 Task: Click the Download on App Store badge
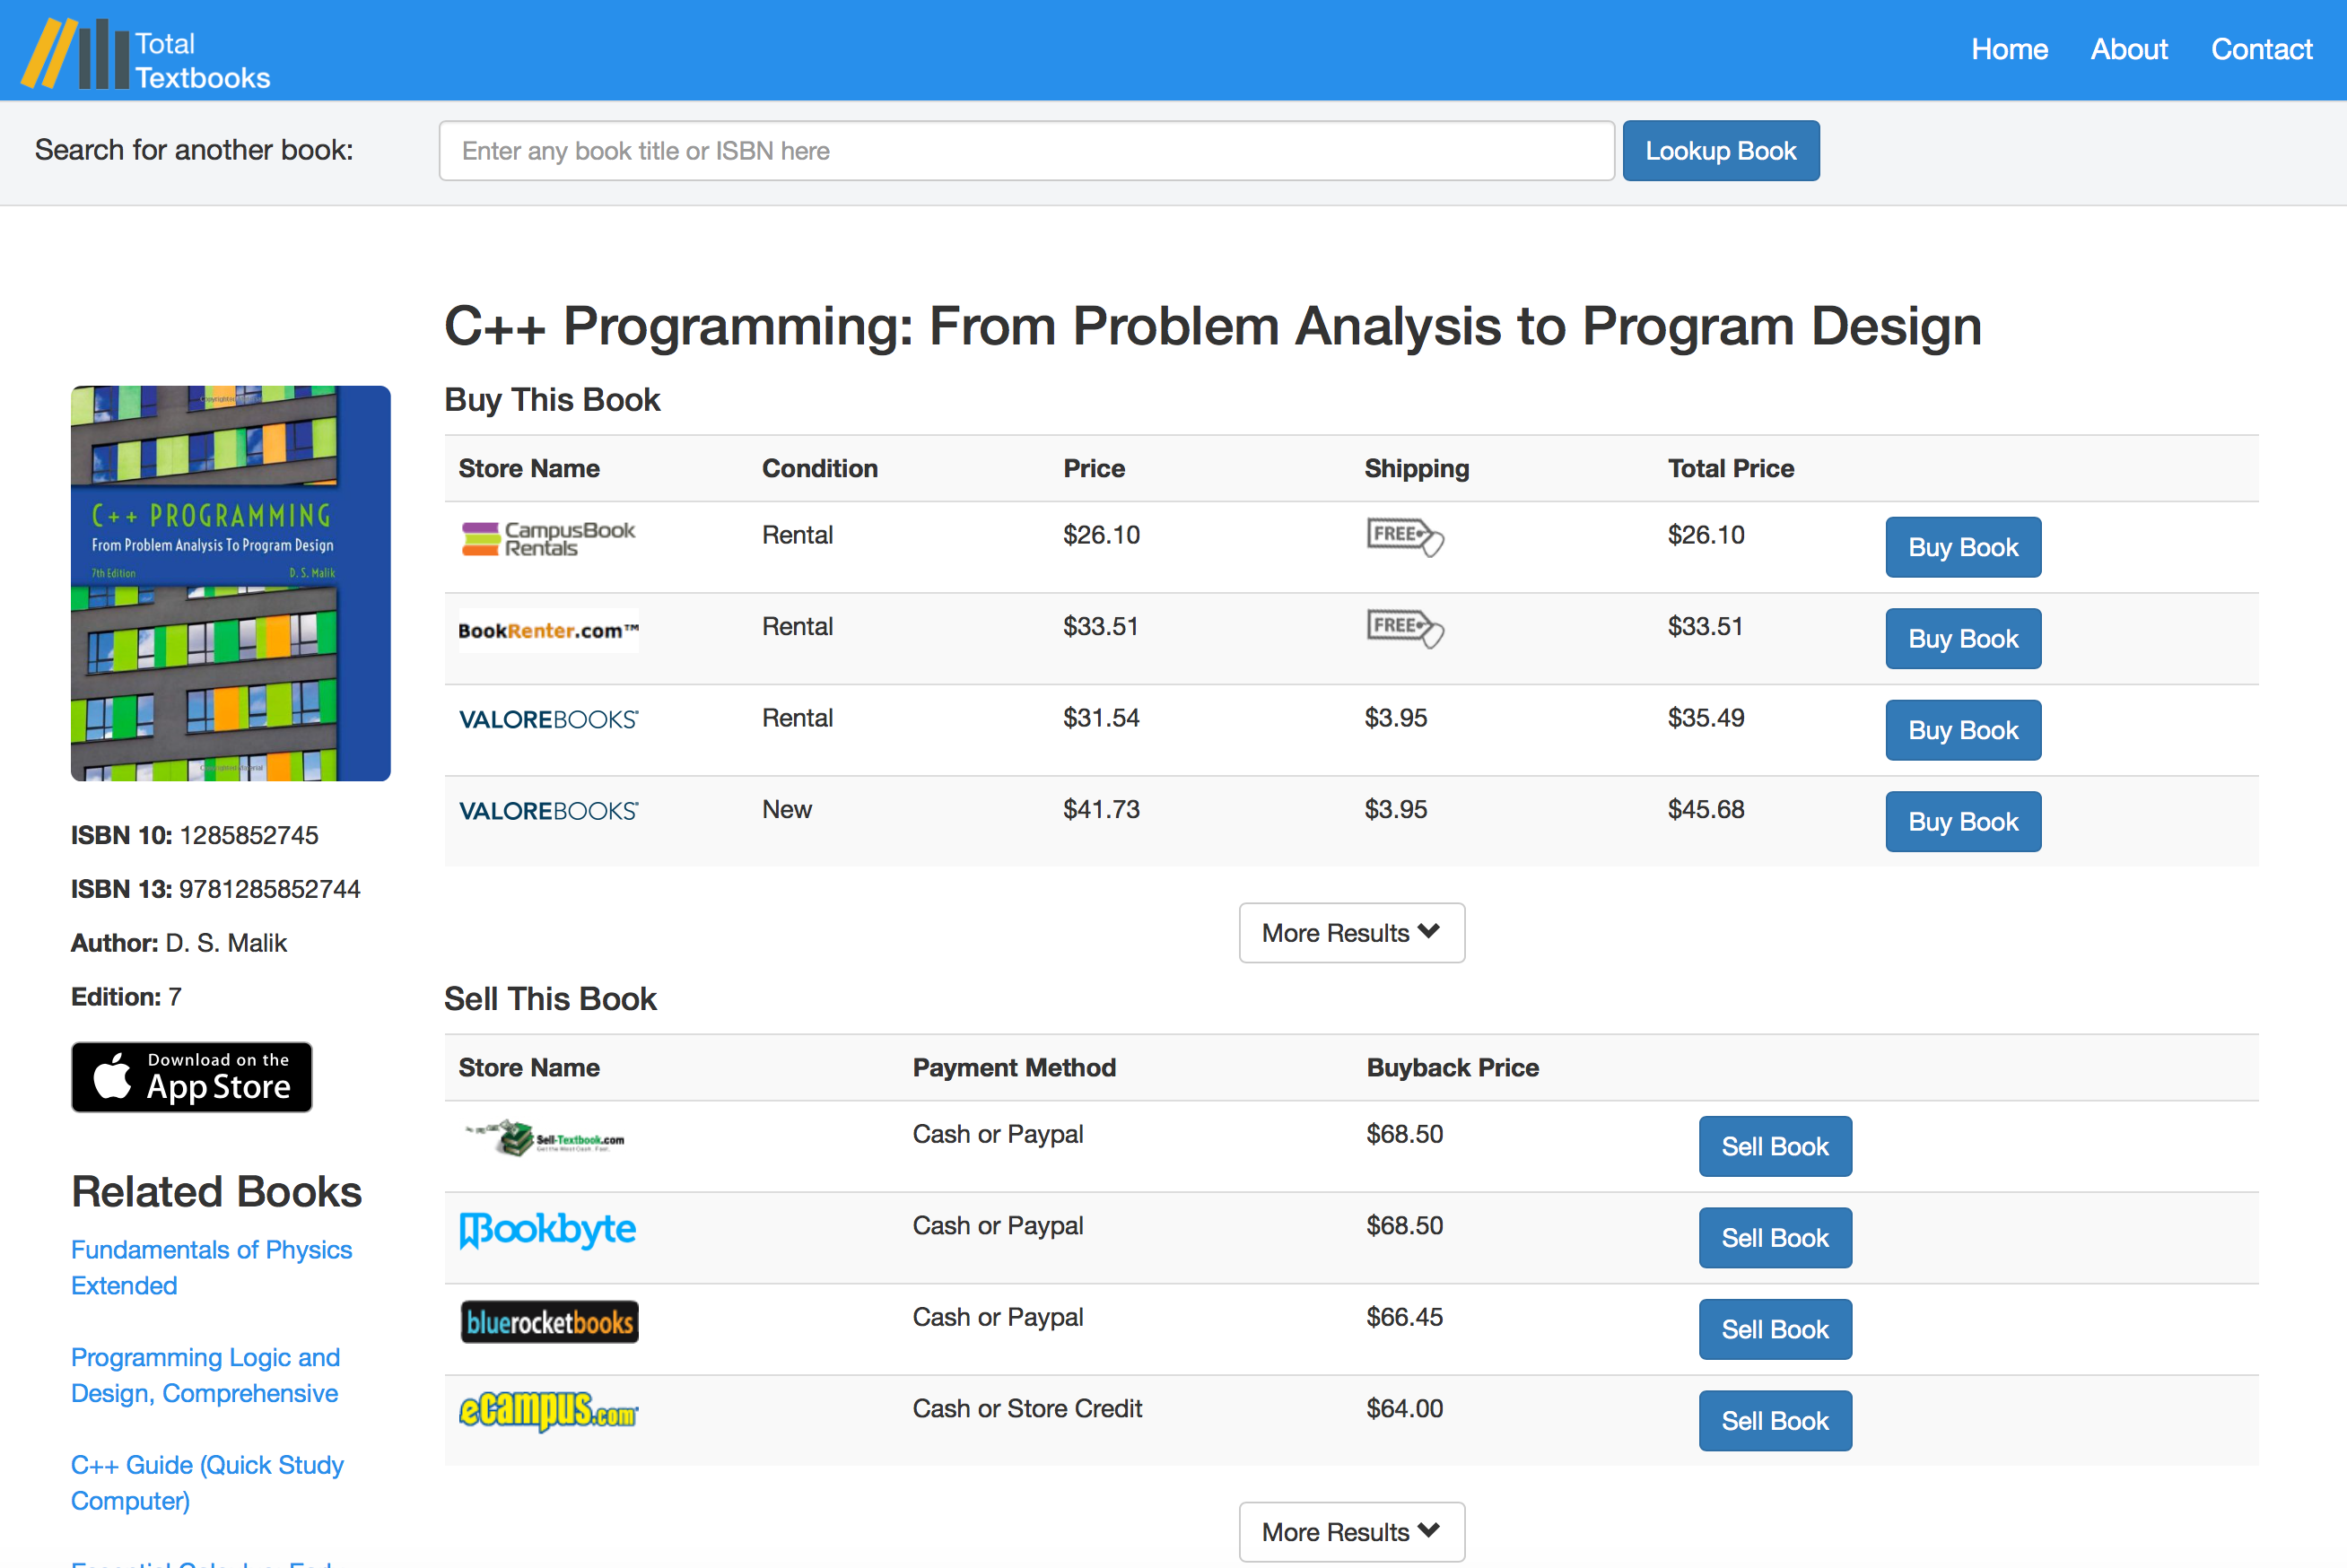(x=192, y=1077)
